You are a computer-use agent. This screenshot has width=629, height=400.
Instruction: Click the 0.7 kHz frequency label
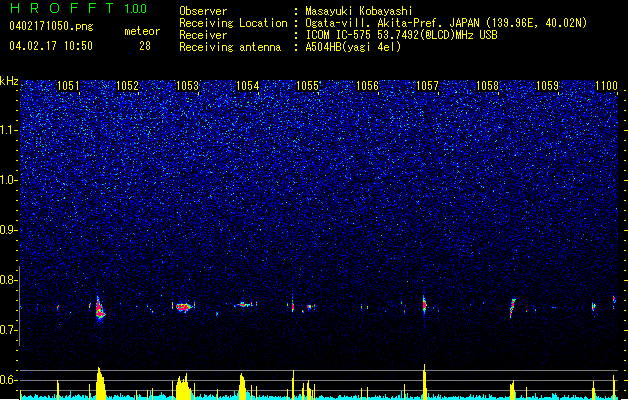pyautogui.click(x=9, y=330)
